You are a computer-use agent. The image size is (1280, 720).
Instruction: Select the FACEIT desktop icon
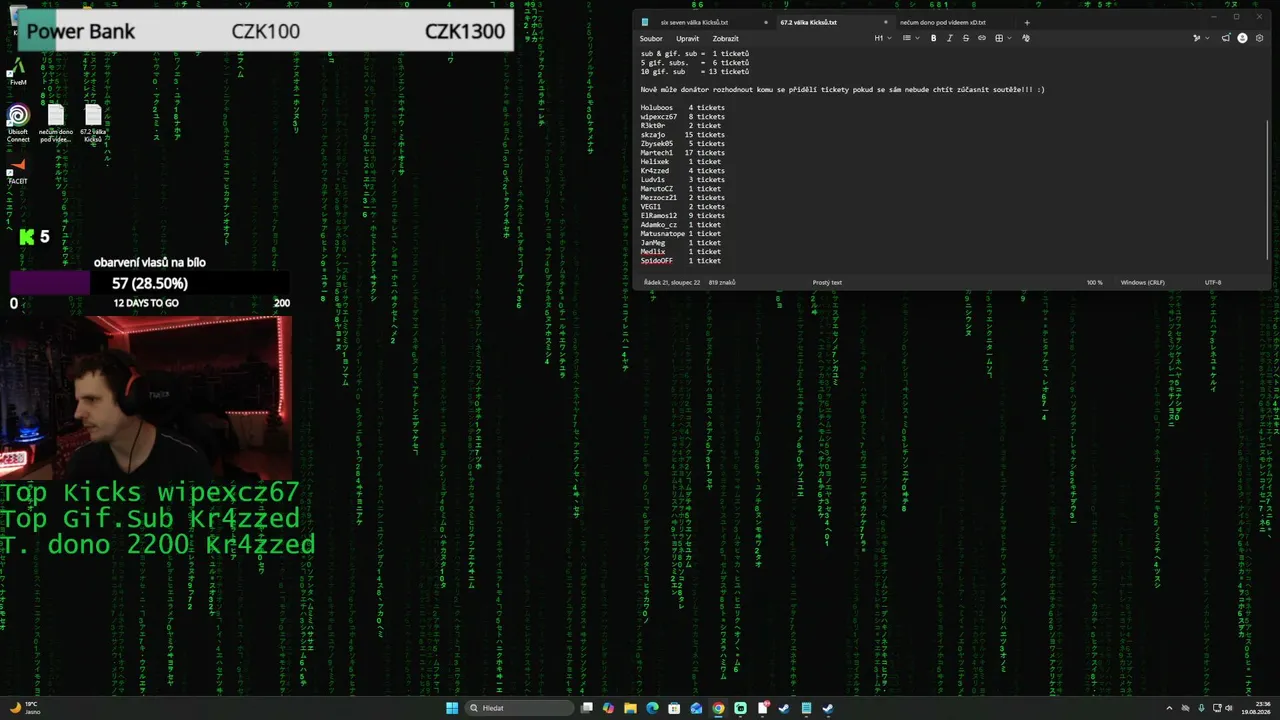(18, 171)
